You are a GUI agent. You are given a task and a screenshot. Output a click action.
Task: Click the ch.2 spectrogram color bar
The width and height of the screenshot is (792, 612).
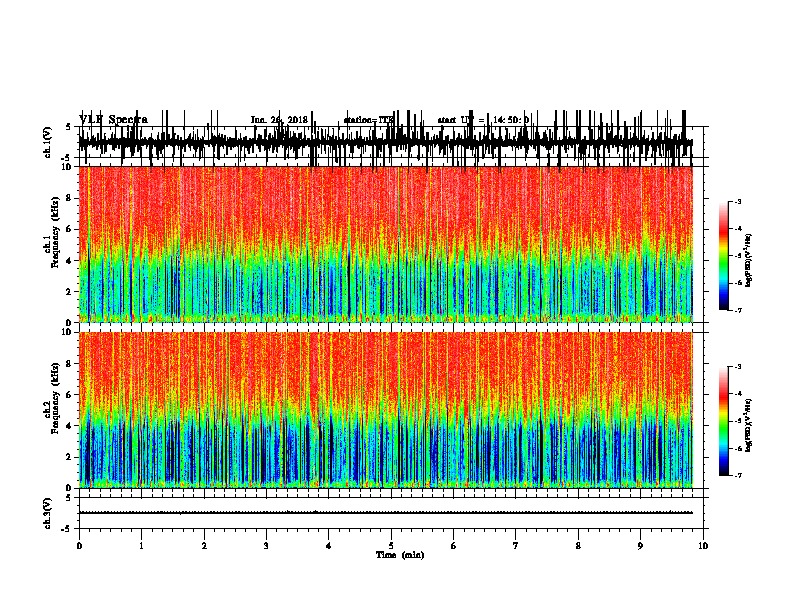[724, 421]
